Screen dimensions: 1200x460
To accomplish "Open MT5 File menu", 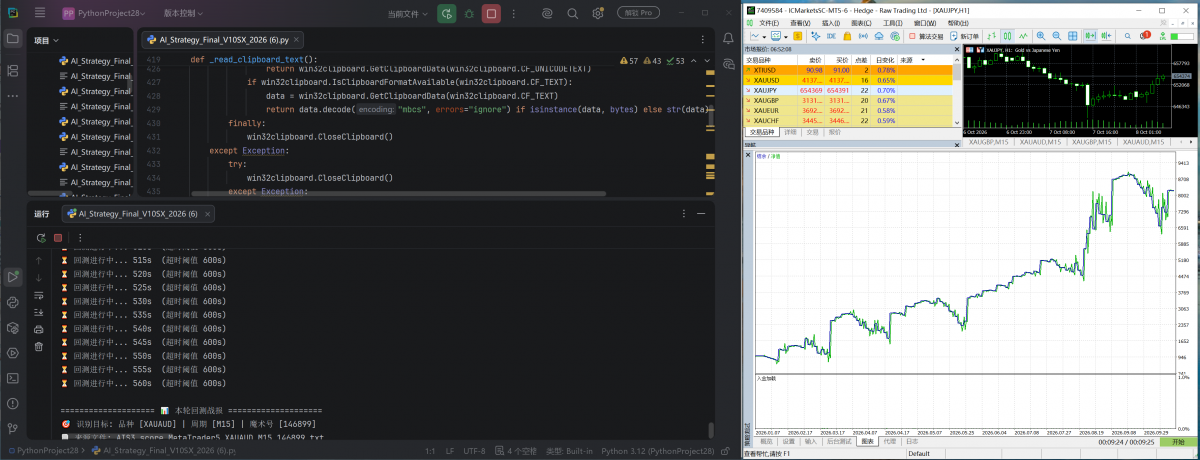I will [768, 23].
